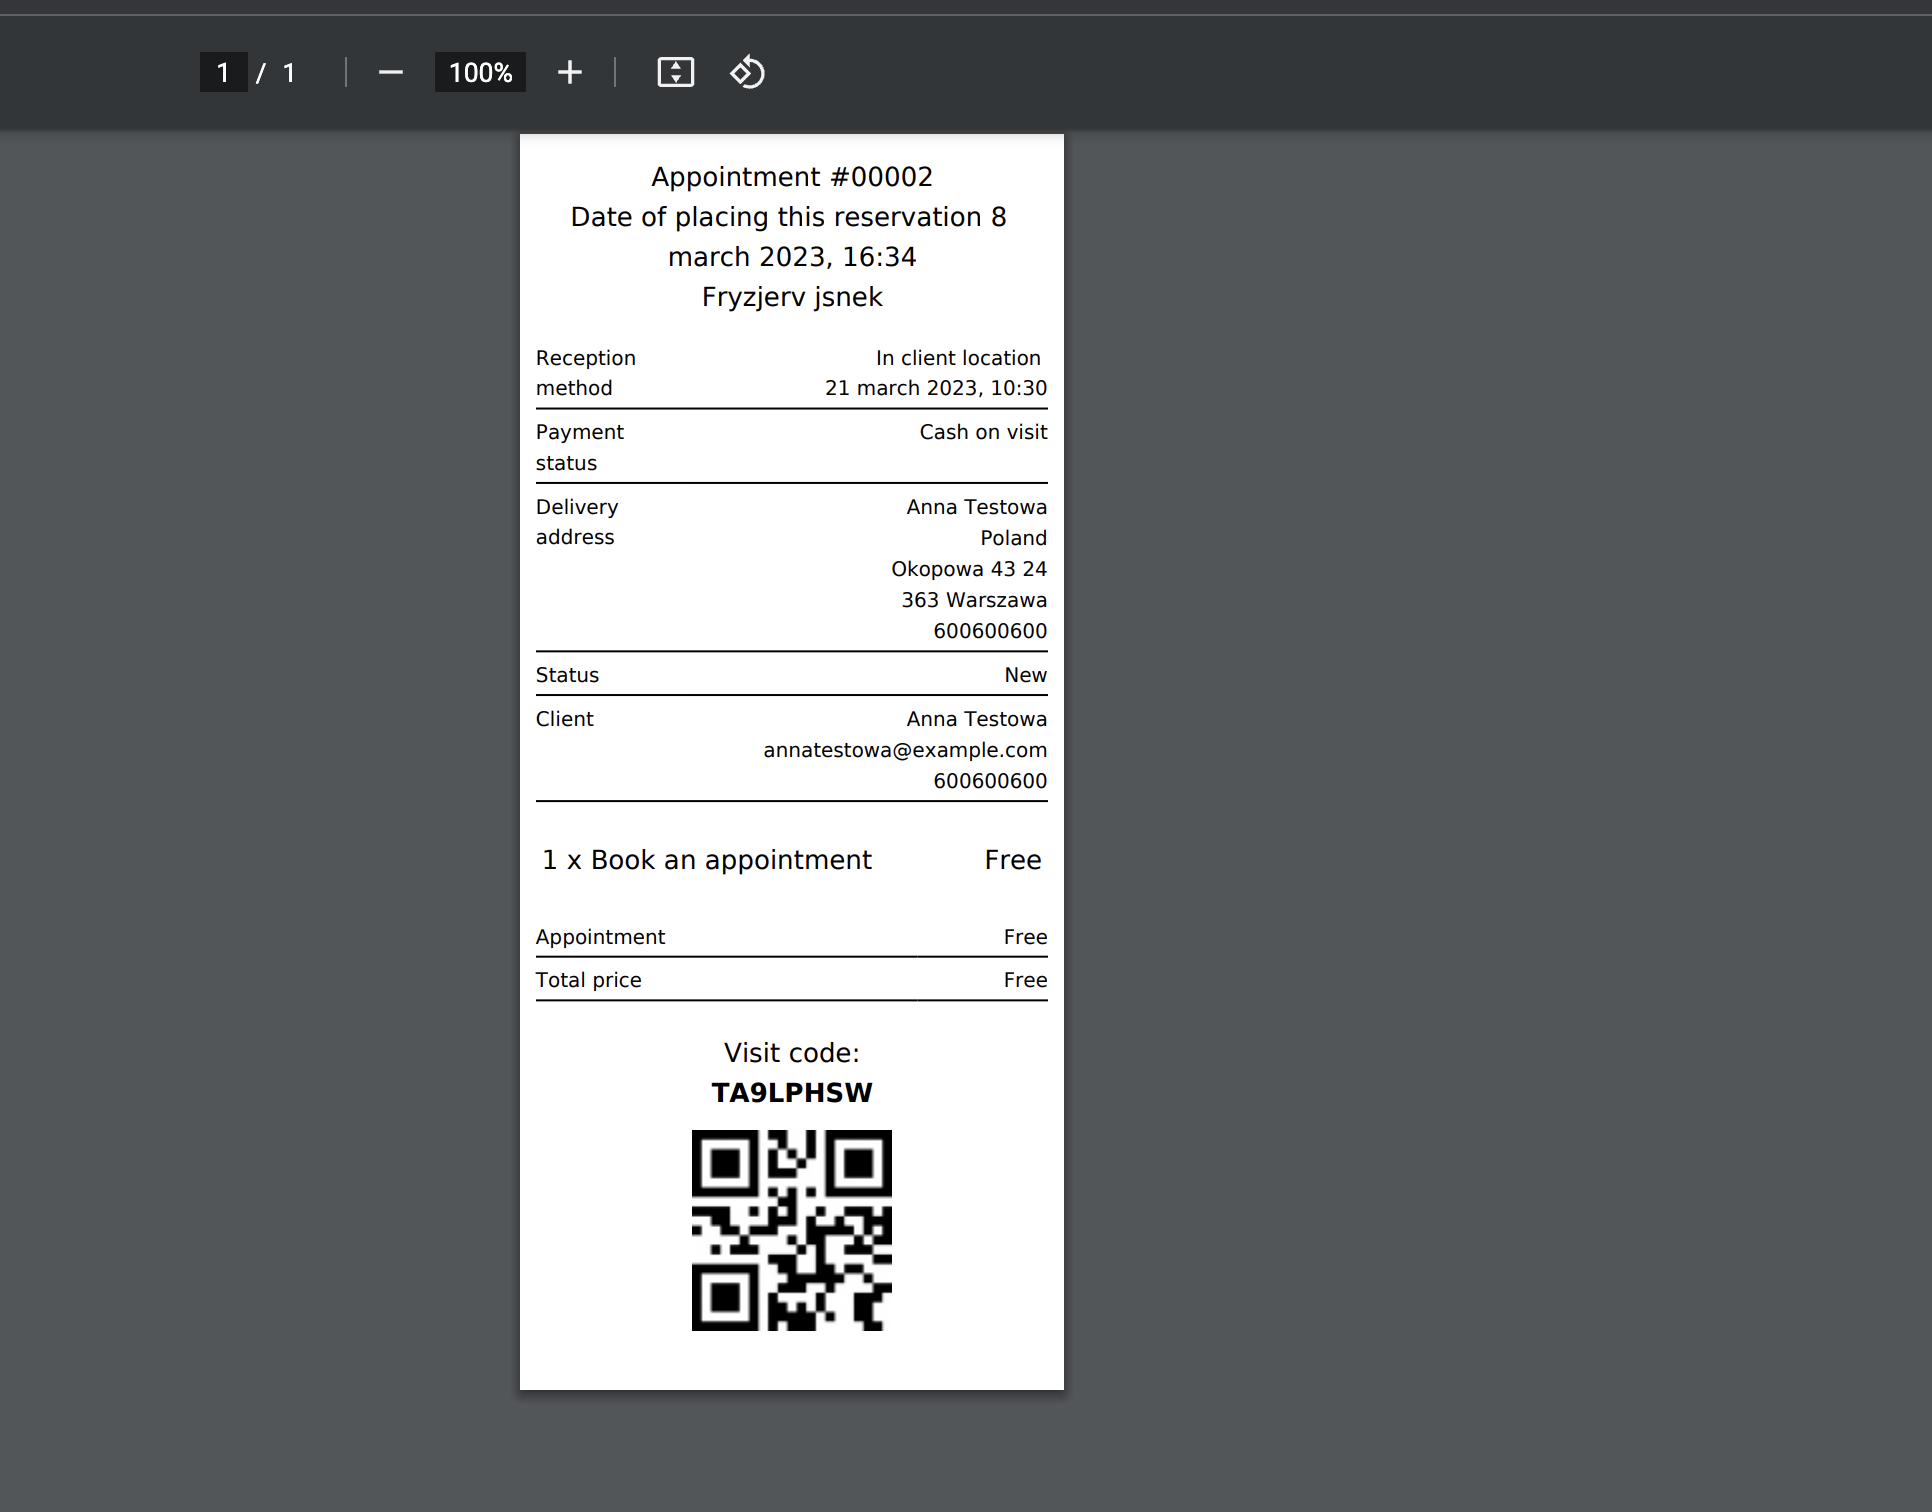Click the zoom in plus icon
1932x1512 pixels.
point(569,73)
